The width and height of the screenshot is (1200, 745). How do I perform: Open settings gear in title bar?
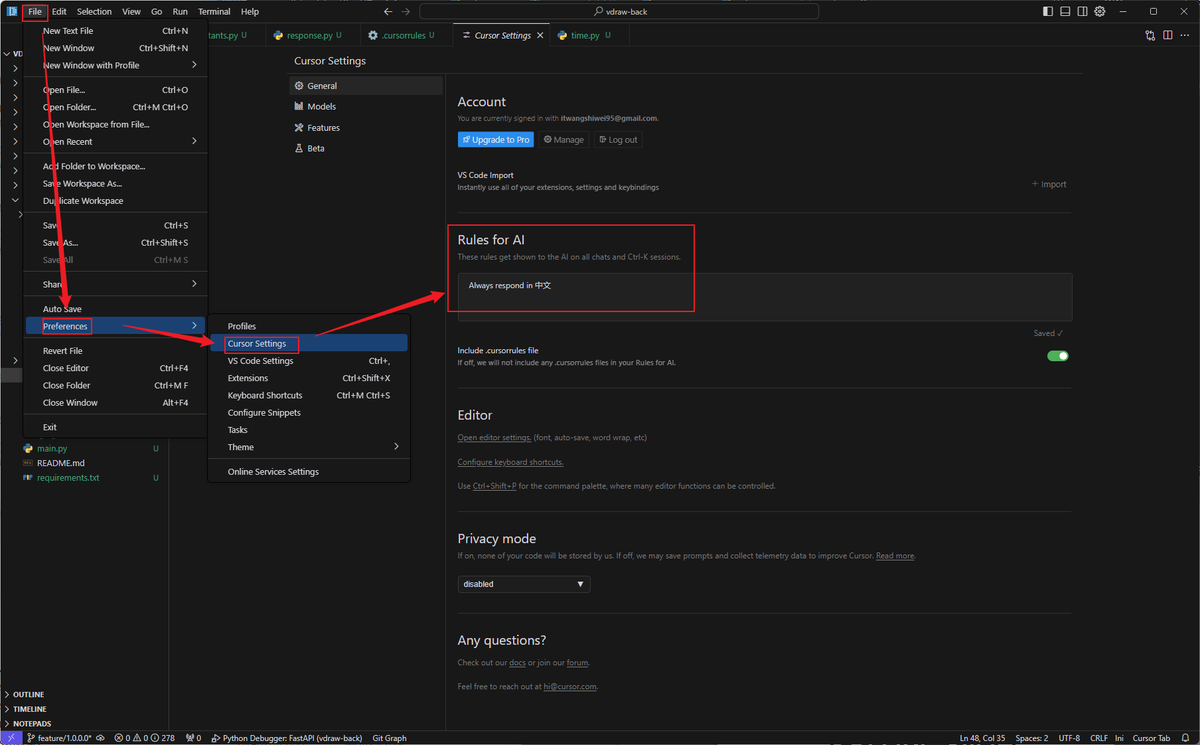(x=1099, y=11)
